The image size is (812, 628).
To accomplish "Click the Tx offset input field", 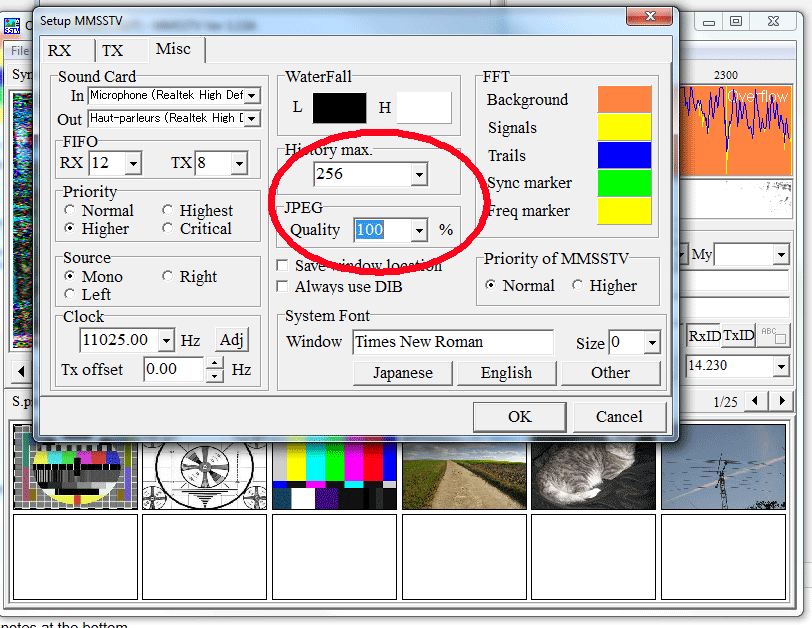I will click(174, 369).
